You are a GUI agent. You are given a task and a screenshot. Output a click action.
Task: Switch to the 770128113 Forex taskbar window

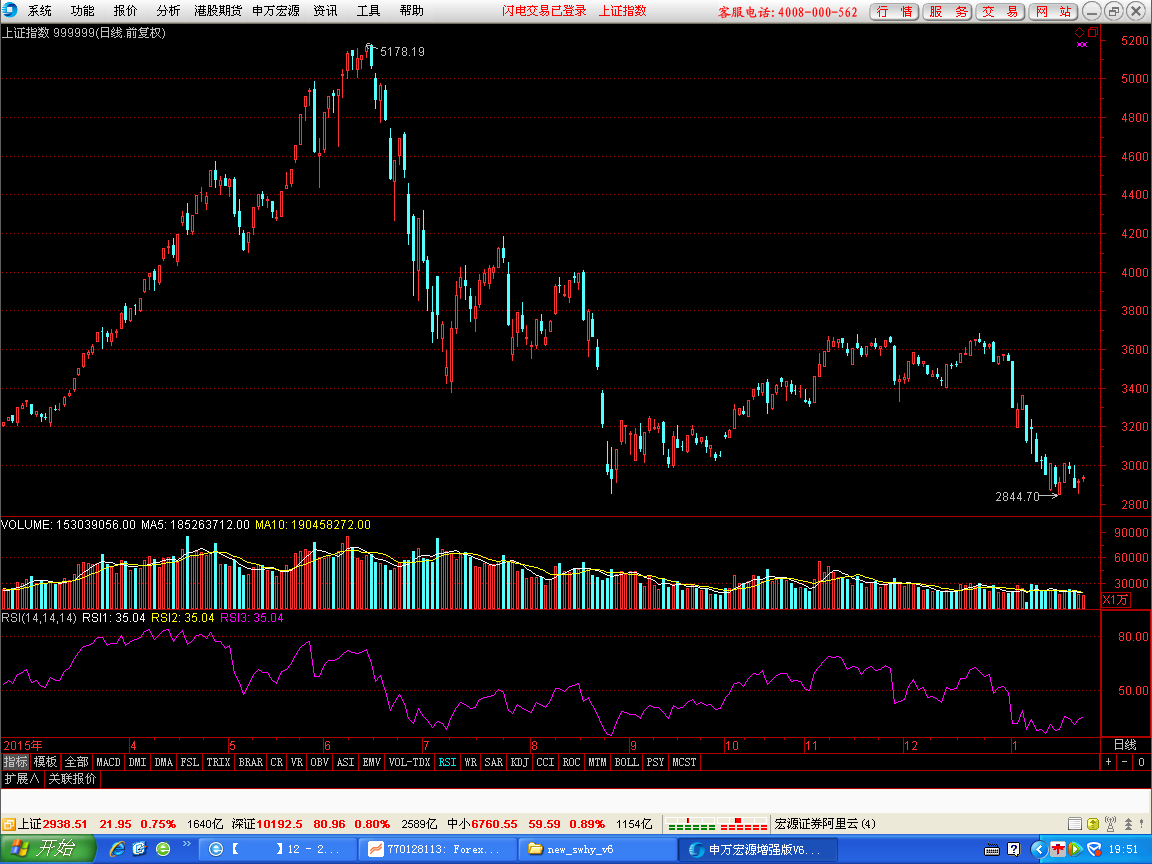436,849
